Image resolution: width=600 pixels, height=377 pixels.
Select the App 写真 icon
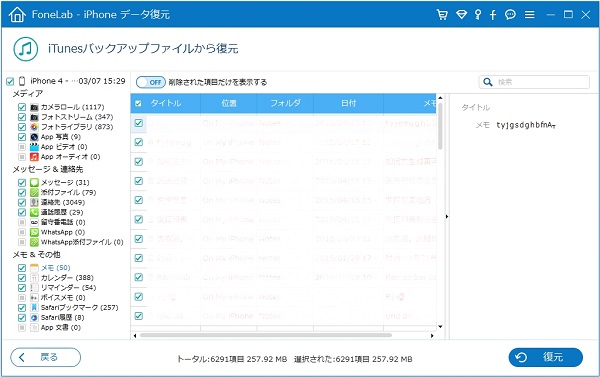(x=34, y=137)
